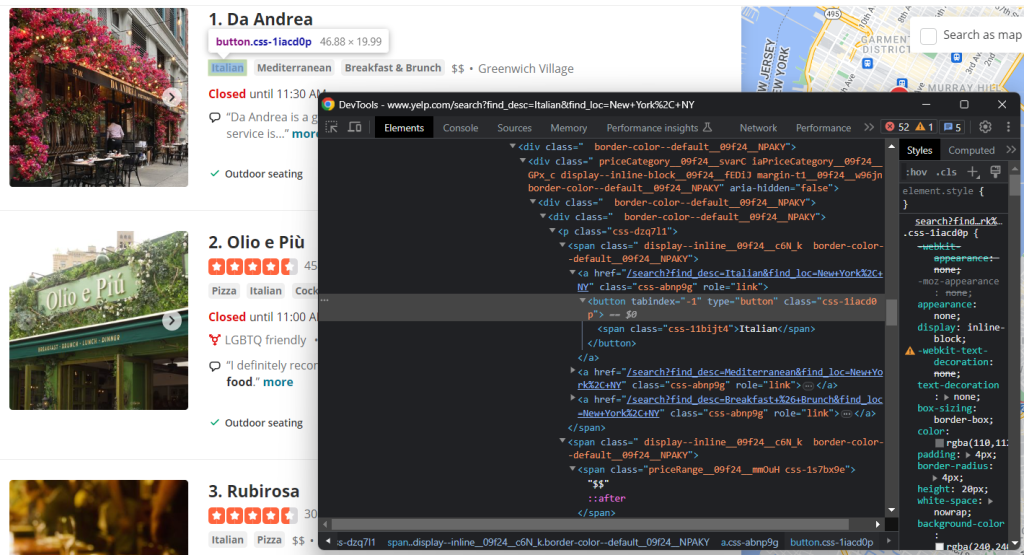Click the color swatch beside rgba(110

[940, 442]
